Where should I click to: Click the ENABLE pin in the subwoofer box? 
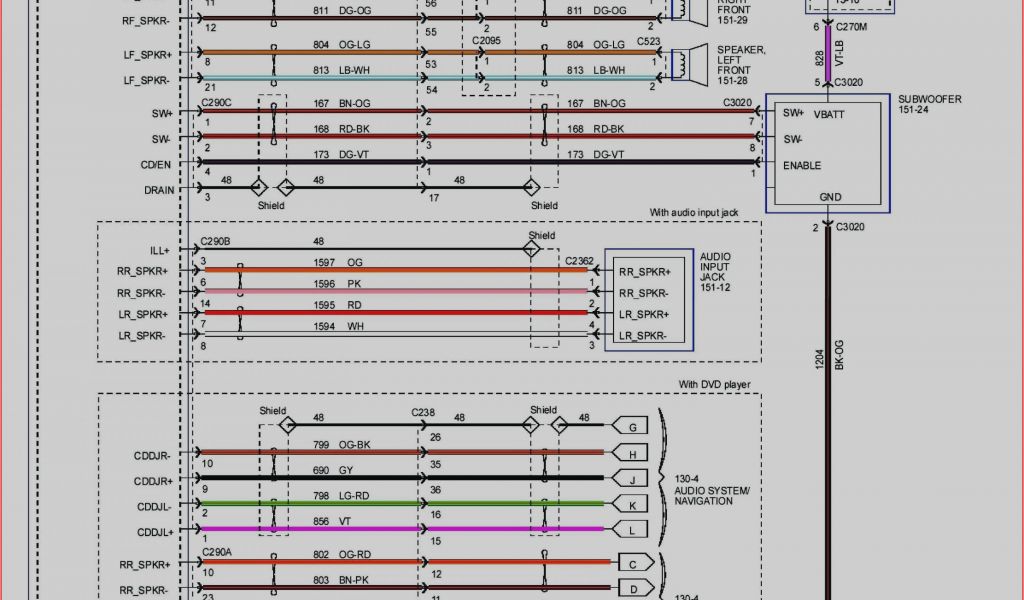802,165
